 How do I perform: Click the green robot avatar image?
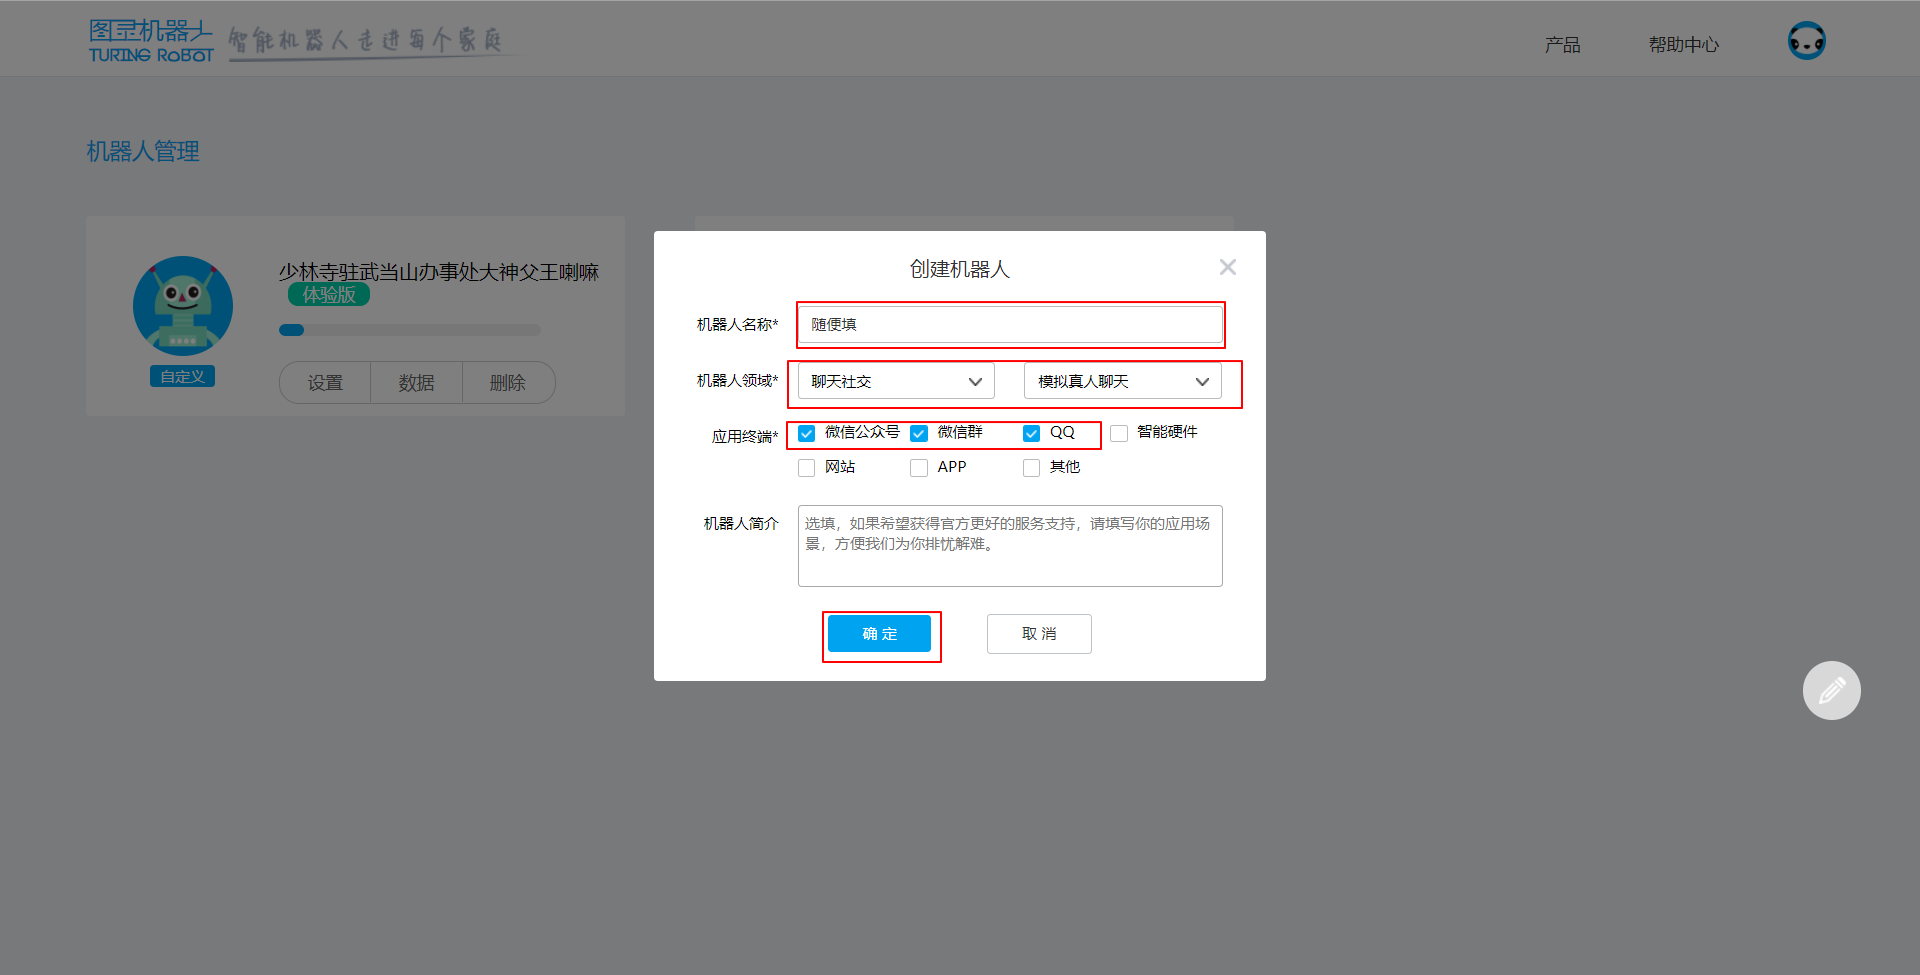tap(183, 306)
